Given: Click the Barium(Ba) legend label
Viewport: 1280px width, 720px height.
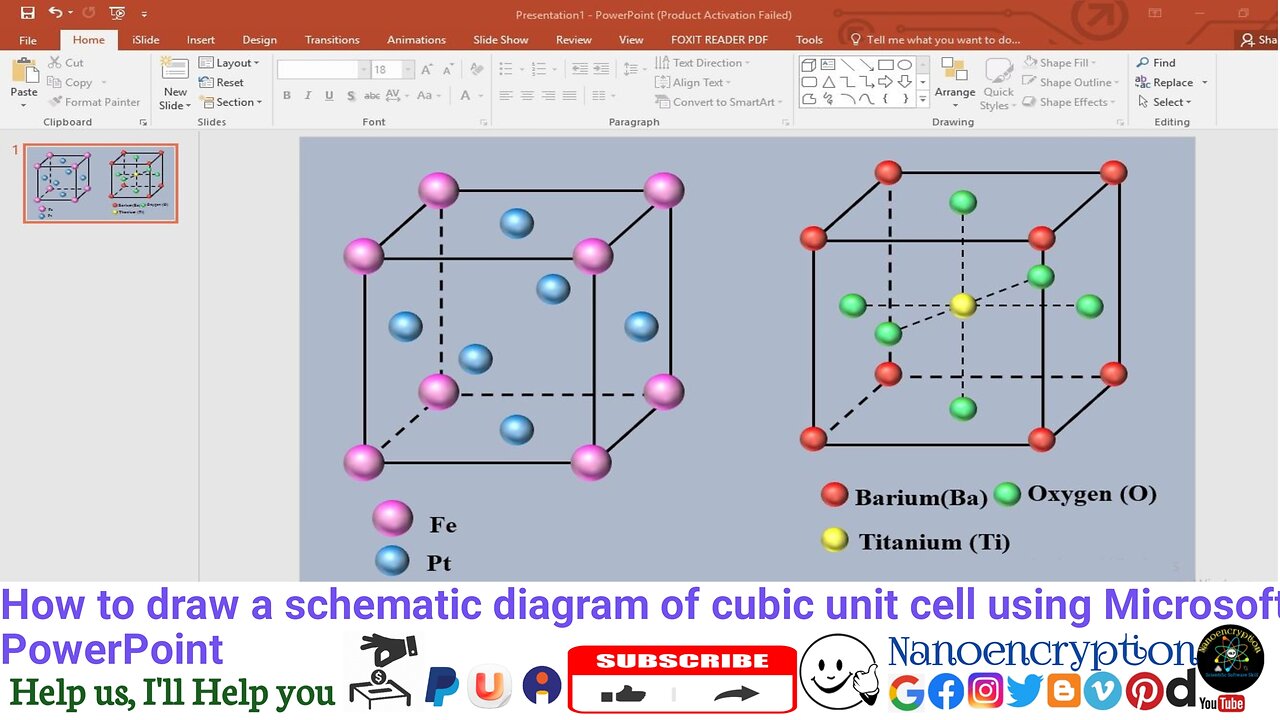Looking at the screenshot, I should tap(921, 497).
